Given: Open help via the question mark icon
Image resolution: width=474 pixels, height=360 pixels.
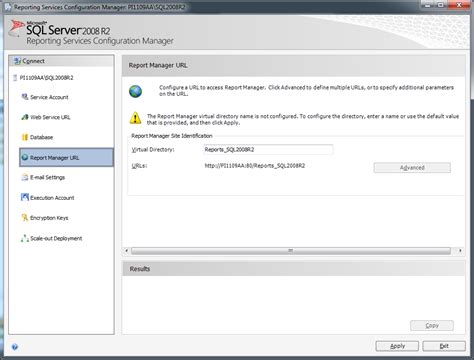Looking at the screenshot, I should (15, 347).
